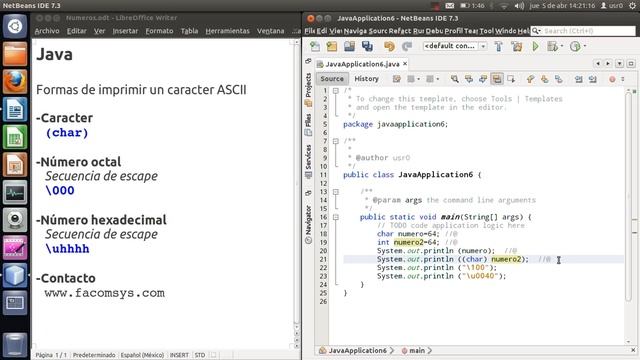Toggle STD selection mode in Writer

[x=200, y=355]
